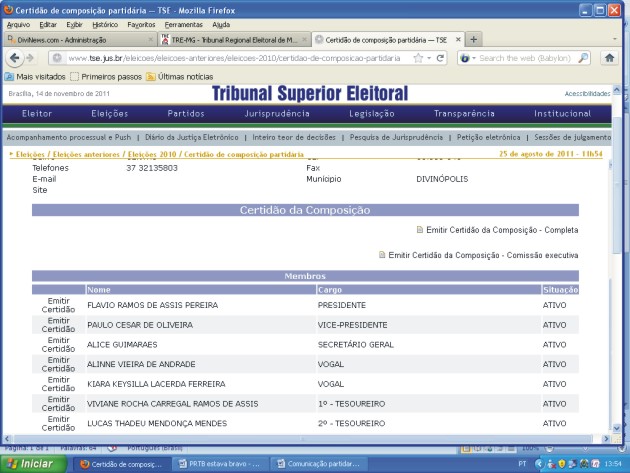Close the Certidão de composição partidária tab
The height and width of the screenshot is (473, 630).
point(458,39)
